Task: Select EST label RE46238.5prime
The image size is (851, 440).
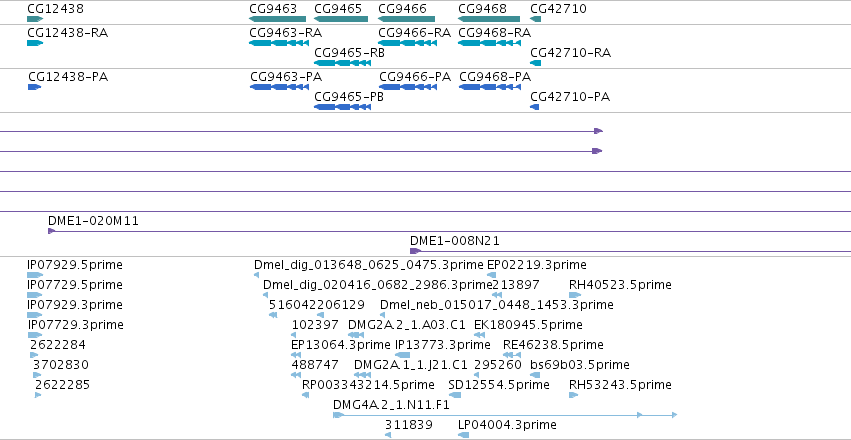Action: (x=553, y=345)
